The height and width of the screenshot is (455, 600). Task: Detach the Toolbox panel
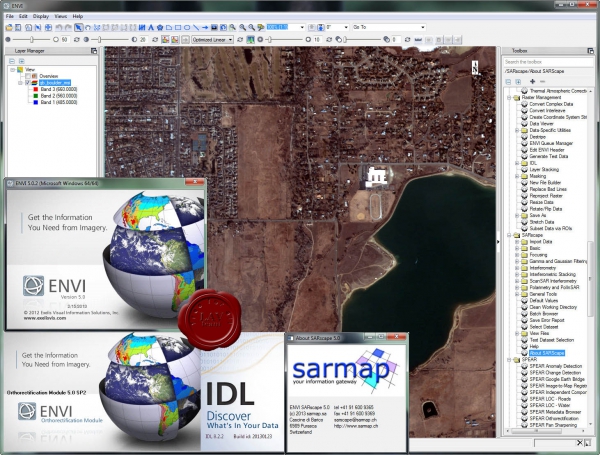pyautogui.click(x=590, y=51)
